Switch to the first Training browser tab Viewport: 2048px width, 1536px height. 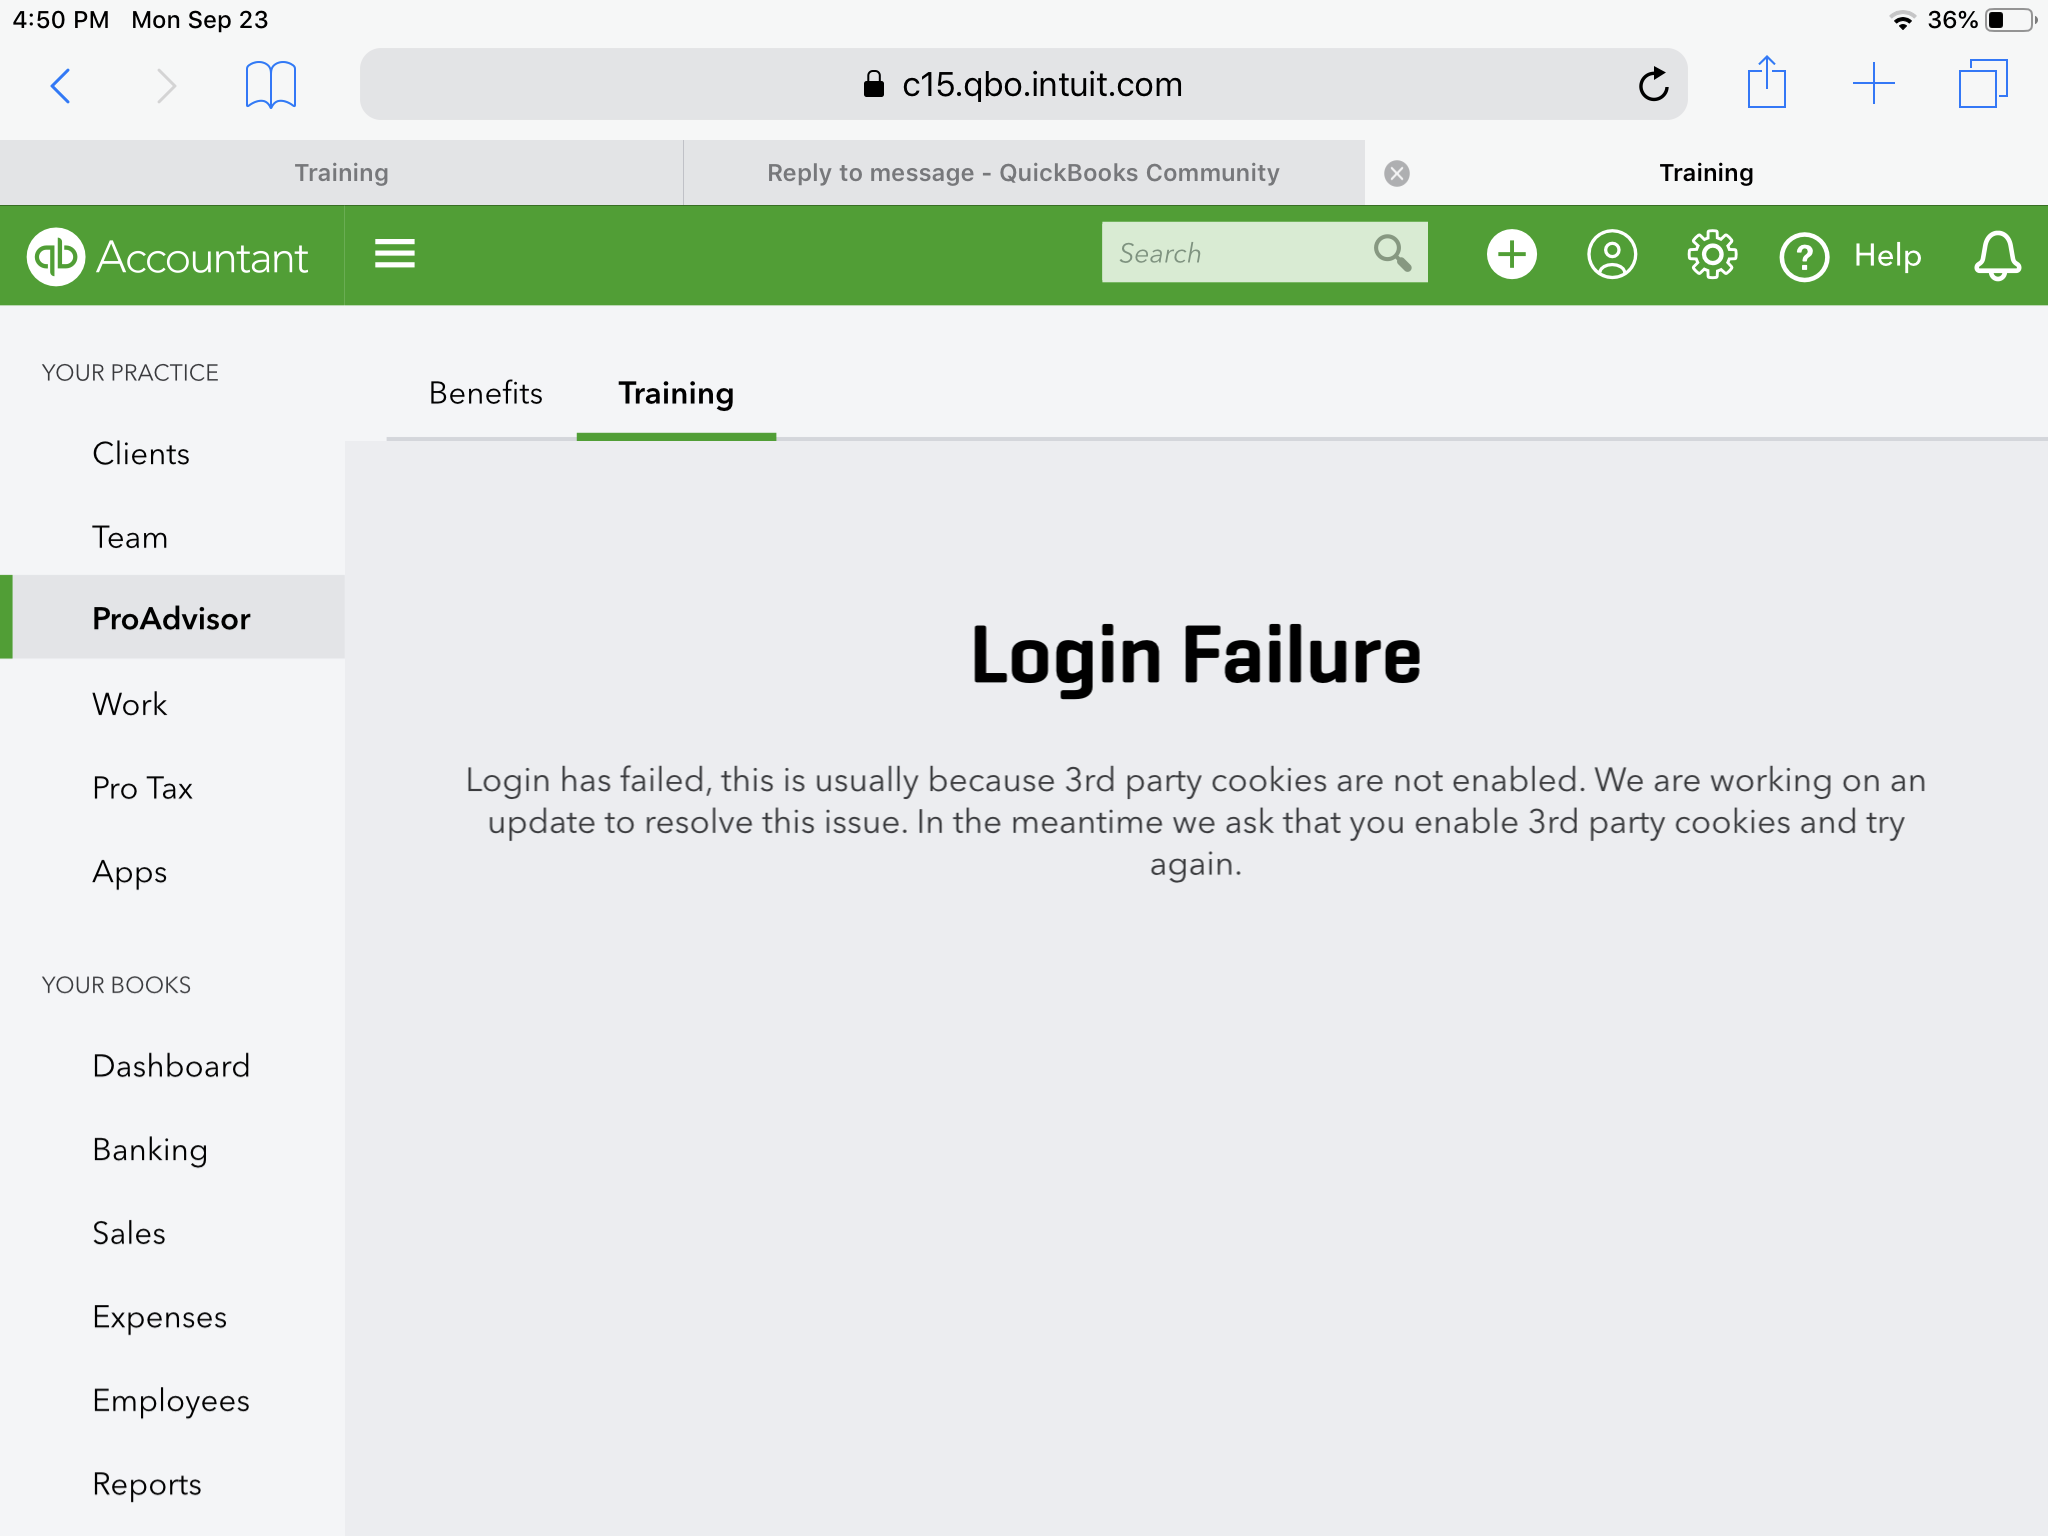click(341, 173)
